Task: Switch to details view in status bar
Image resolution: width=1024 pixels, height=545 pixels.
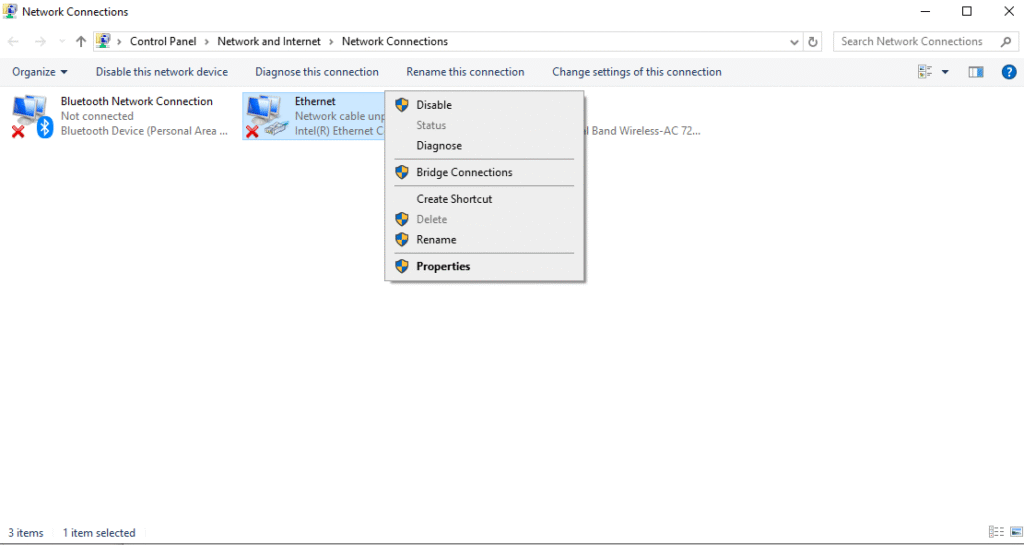Action: coord(995,532)
